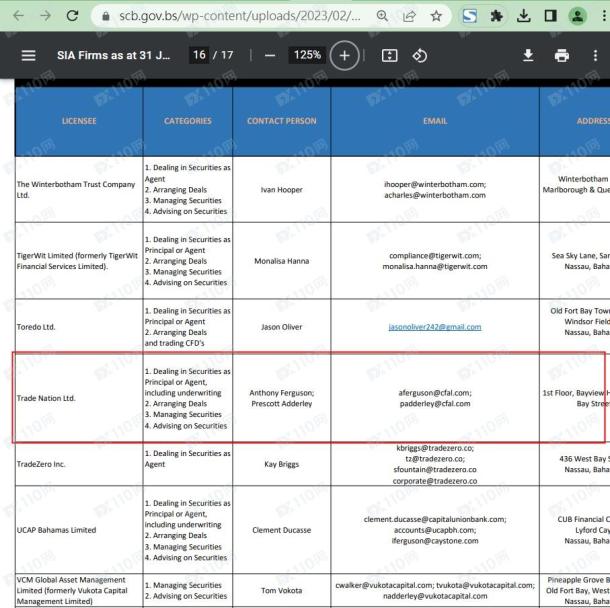The height and width of the screenshot is (608, 610).
Task: Toggle the browser side panel
Action: (550, 16)
